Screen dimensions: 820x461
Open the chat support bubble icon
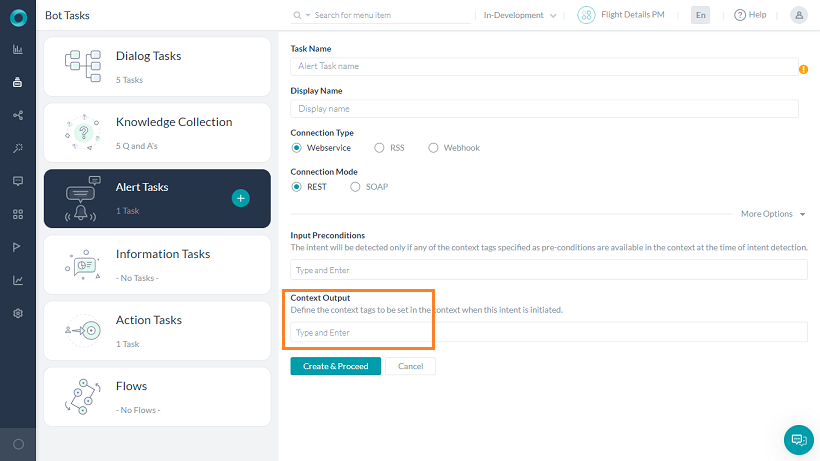click(x=798, y=439)
